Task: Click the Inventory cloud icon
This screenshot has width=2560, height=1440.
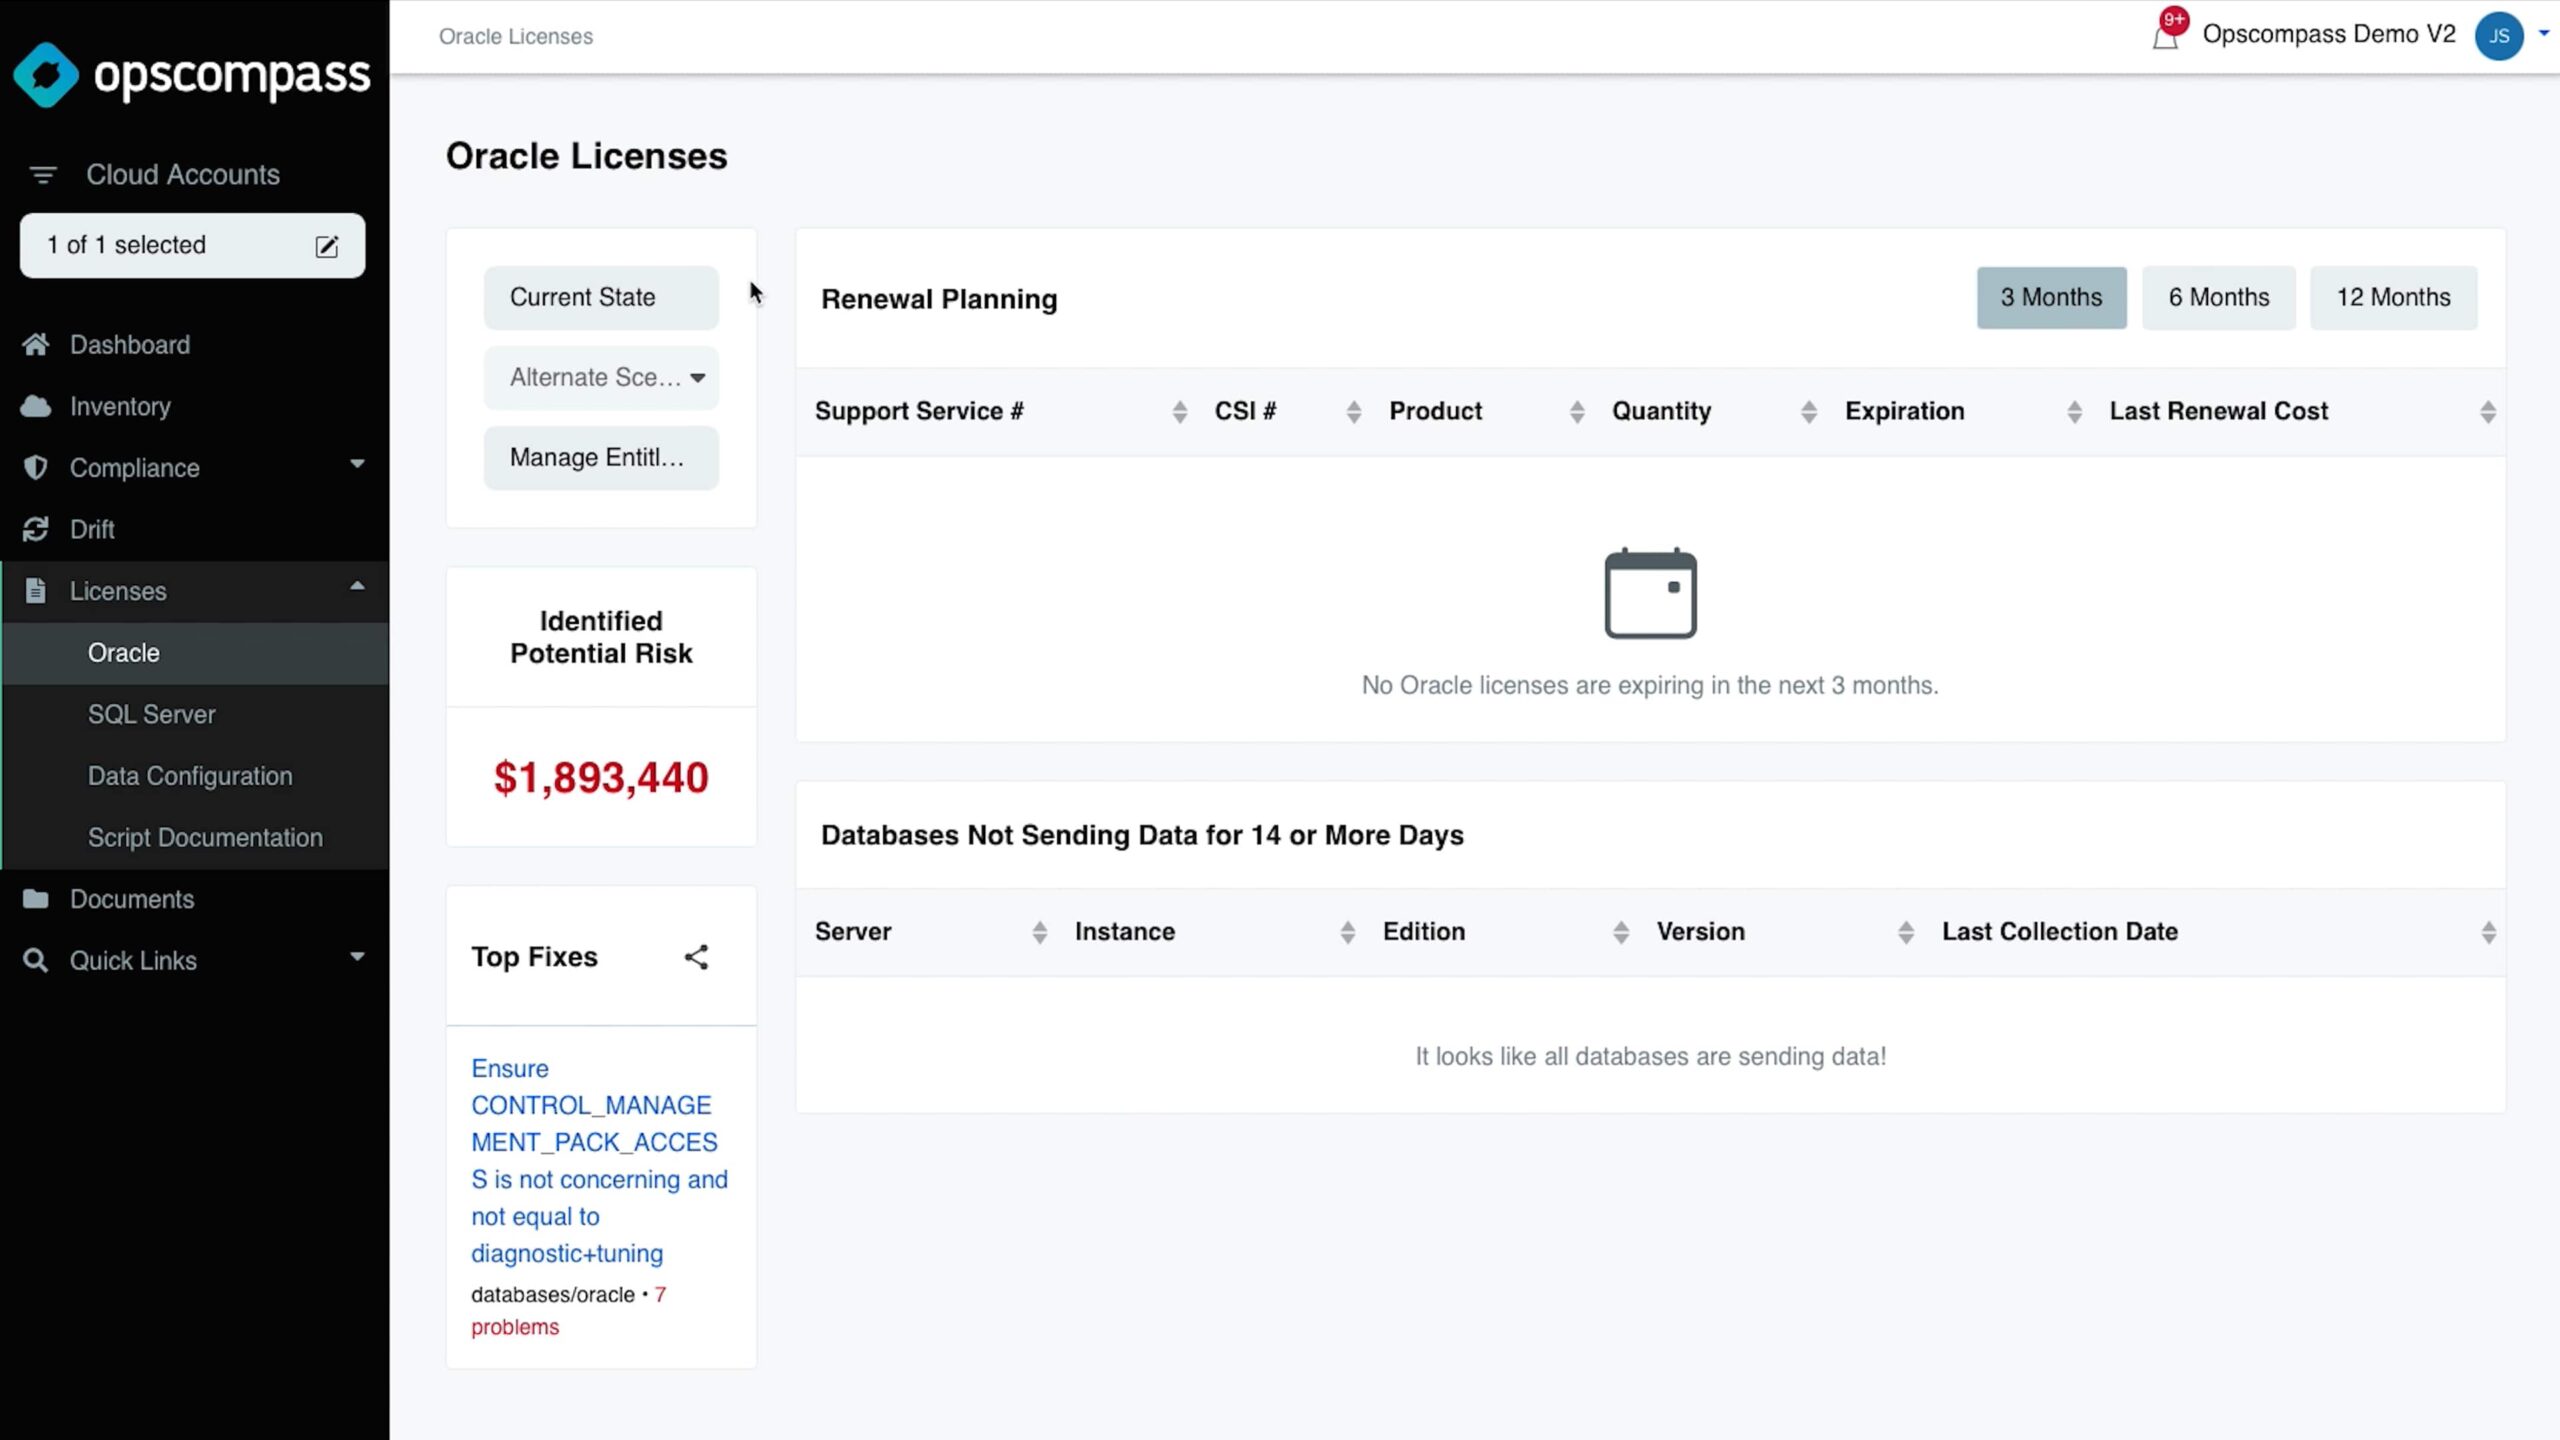Action: [36, 407]
